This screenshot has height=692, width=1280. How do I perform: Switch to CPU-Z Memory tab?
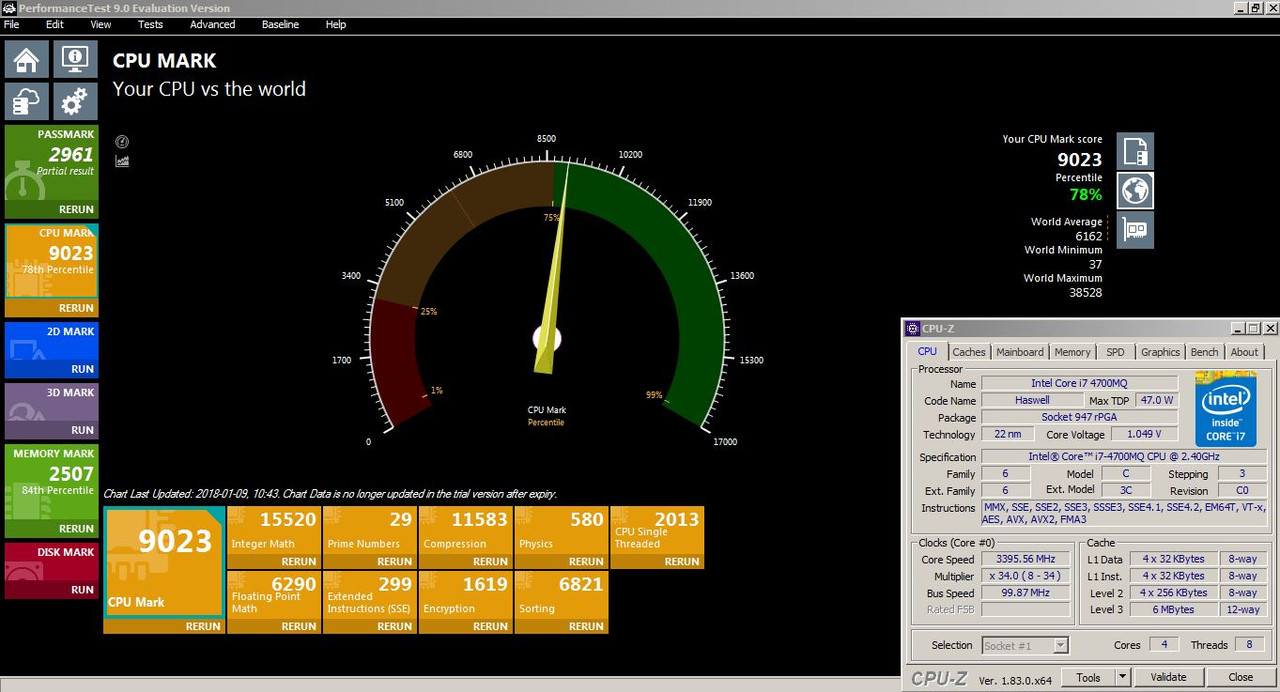click(1072, 352)
